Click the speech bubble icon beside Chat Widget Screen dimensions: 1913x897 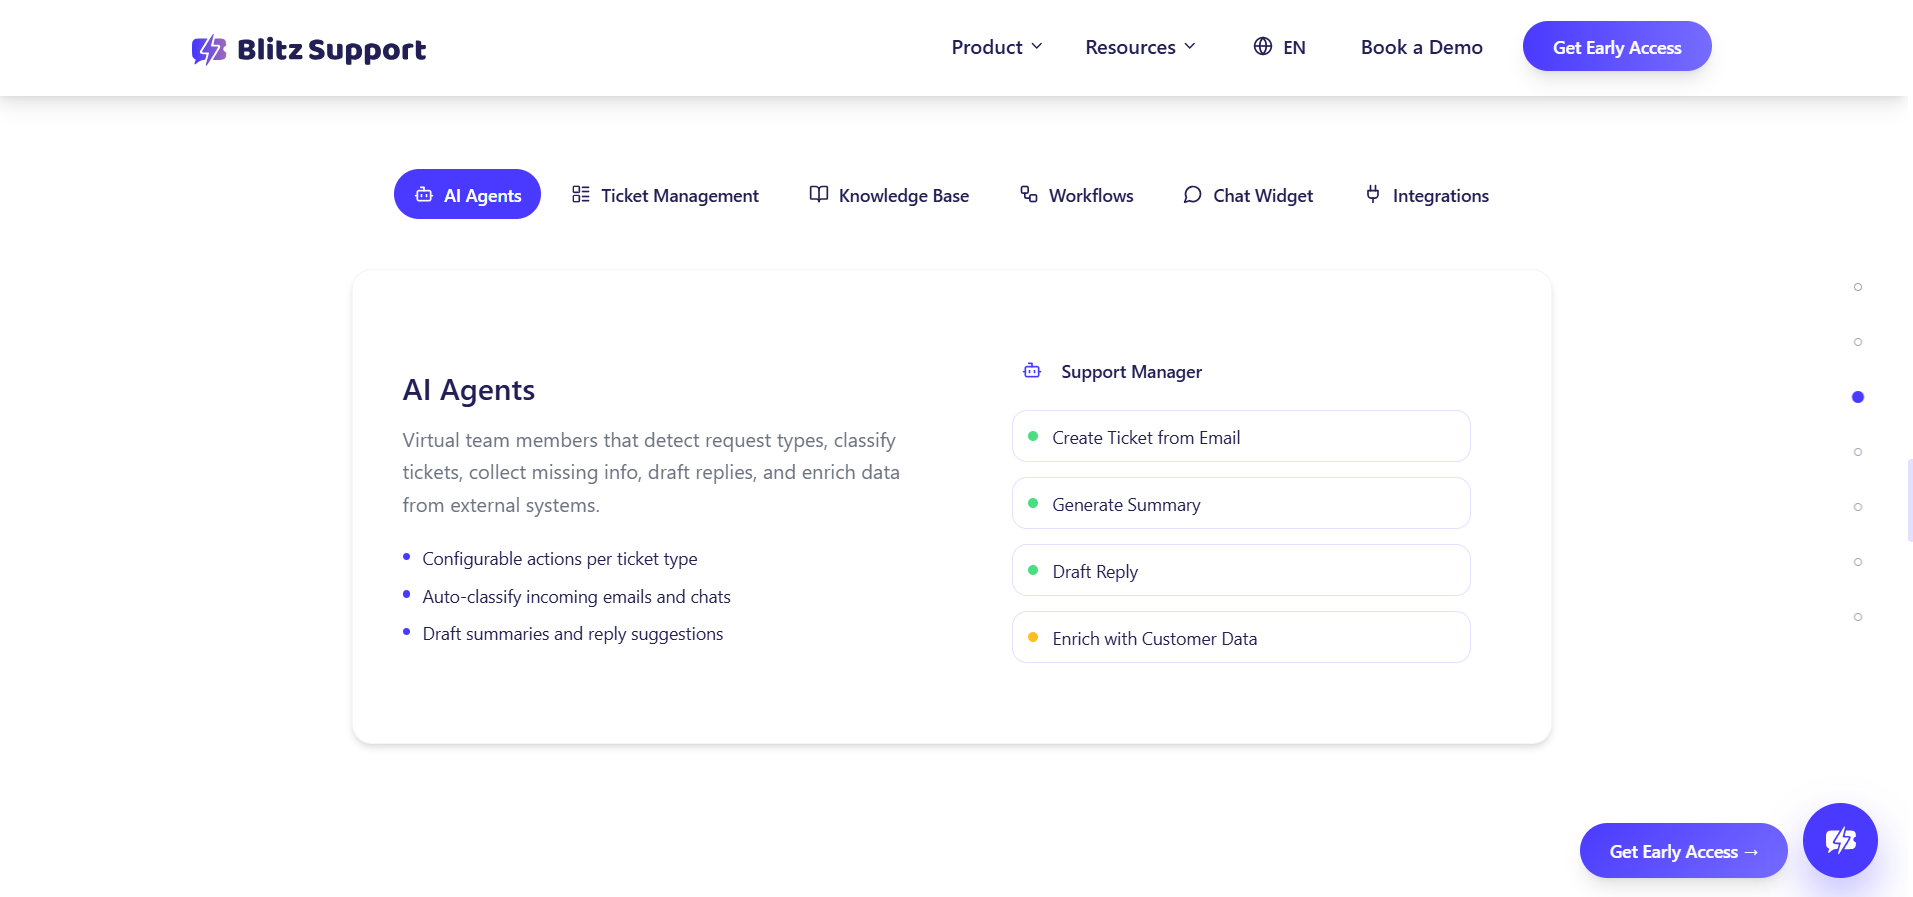coord(1192,194)
